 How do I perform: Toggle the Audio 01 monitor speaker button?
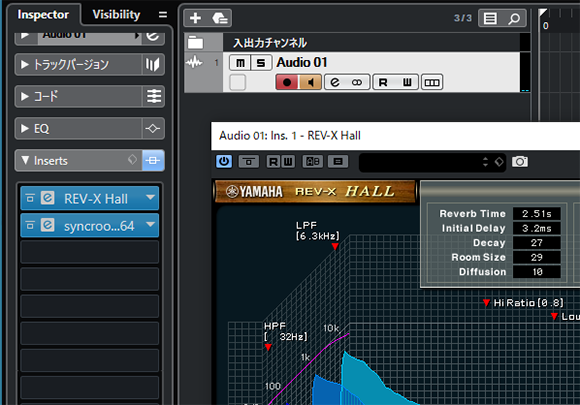click(310, 82)
